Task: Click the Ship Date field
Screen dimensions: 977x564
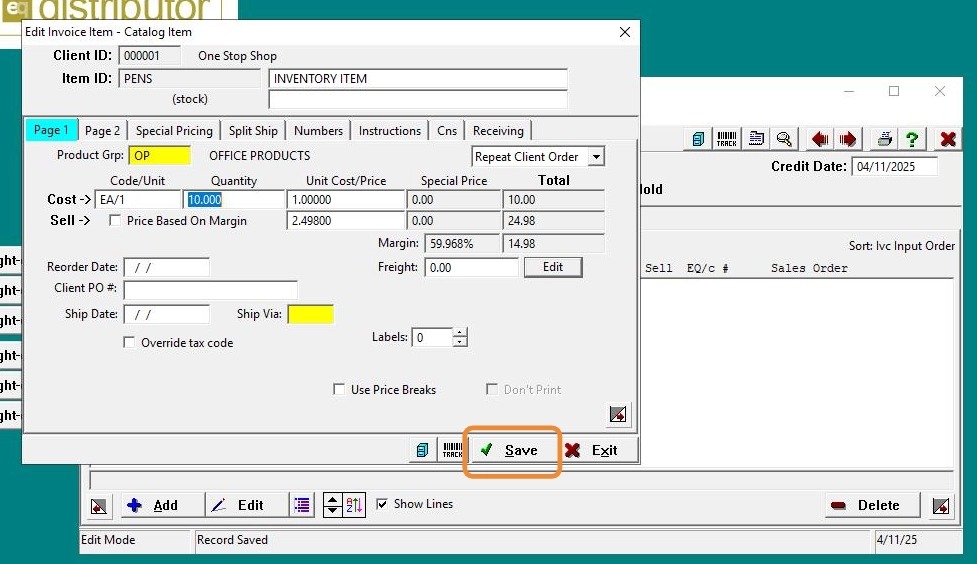Action: point(166,314)
